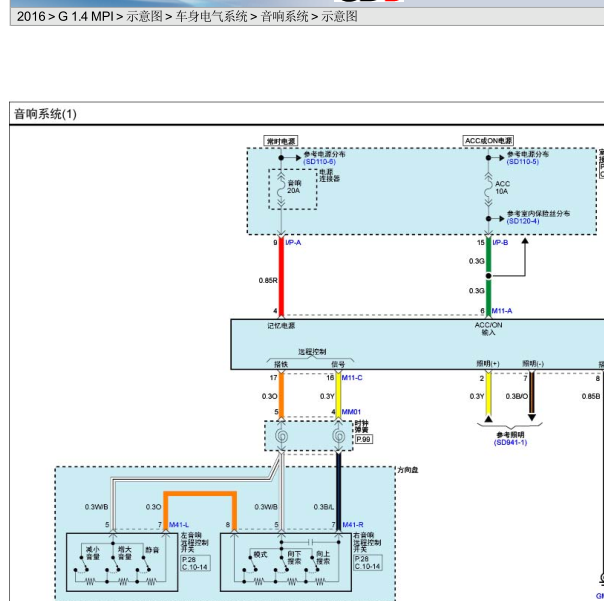
Task: Open the SD110-6 power distribution reference link
Action: tap(319, 162)
